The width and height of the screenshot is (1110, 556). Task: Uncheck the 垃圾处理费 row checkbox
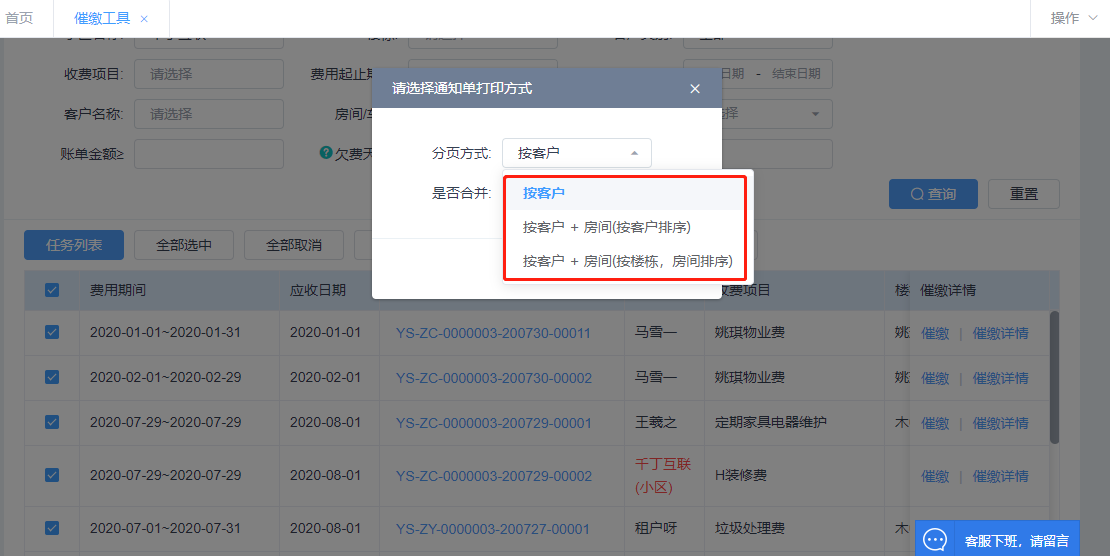pos(52,528)
